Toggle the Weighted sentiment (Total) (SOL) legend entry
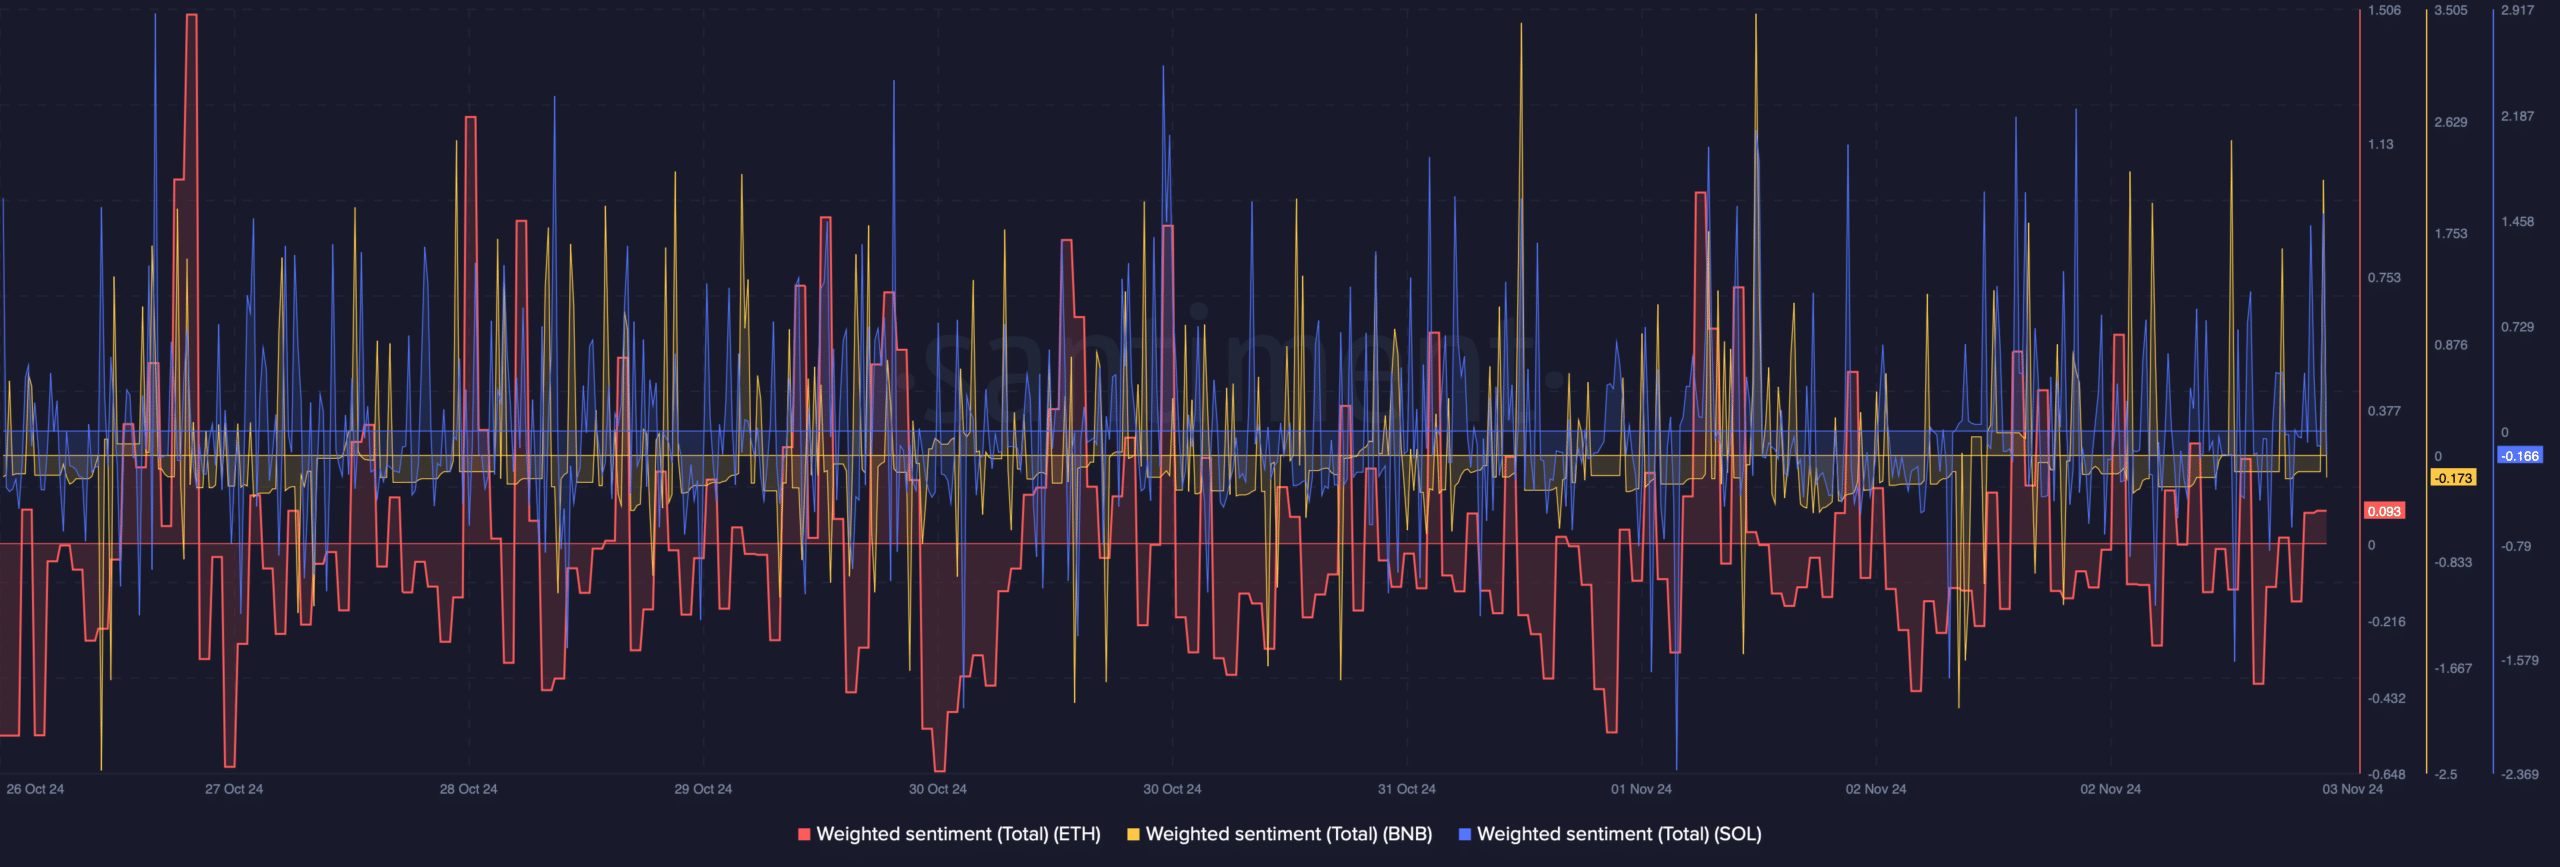The image size is (2560, 867). point(1610,834)
